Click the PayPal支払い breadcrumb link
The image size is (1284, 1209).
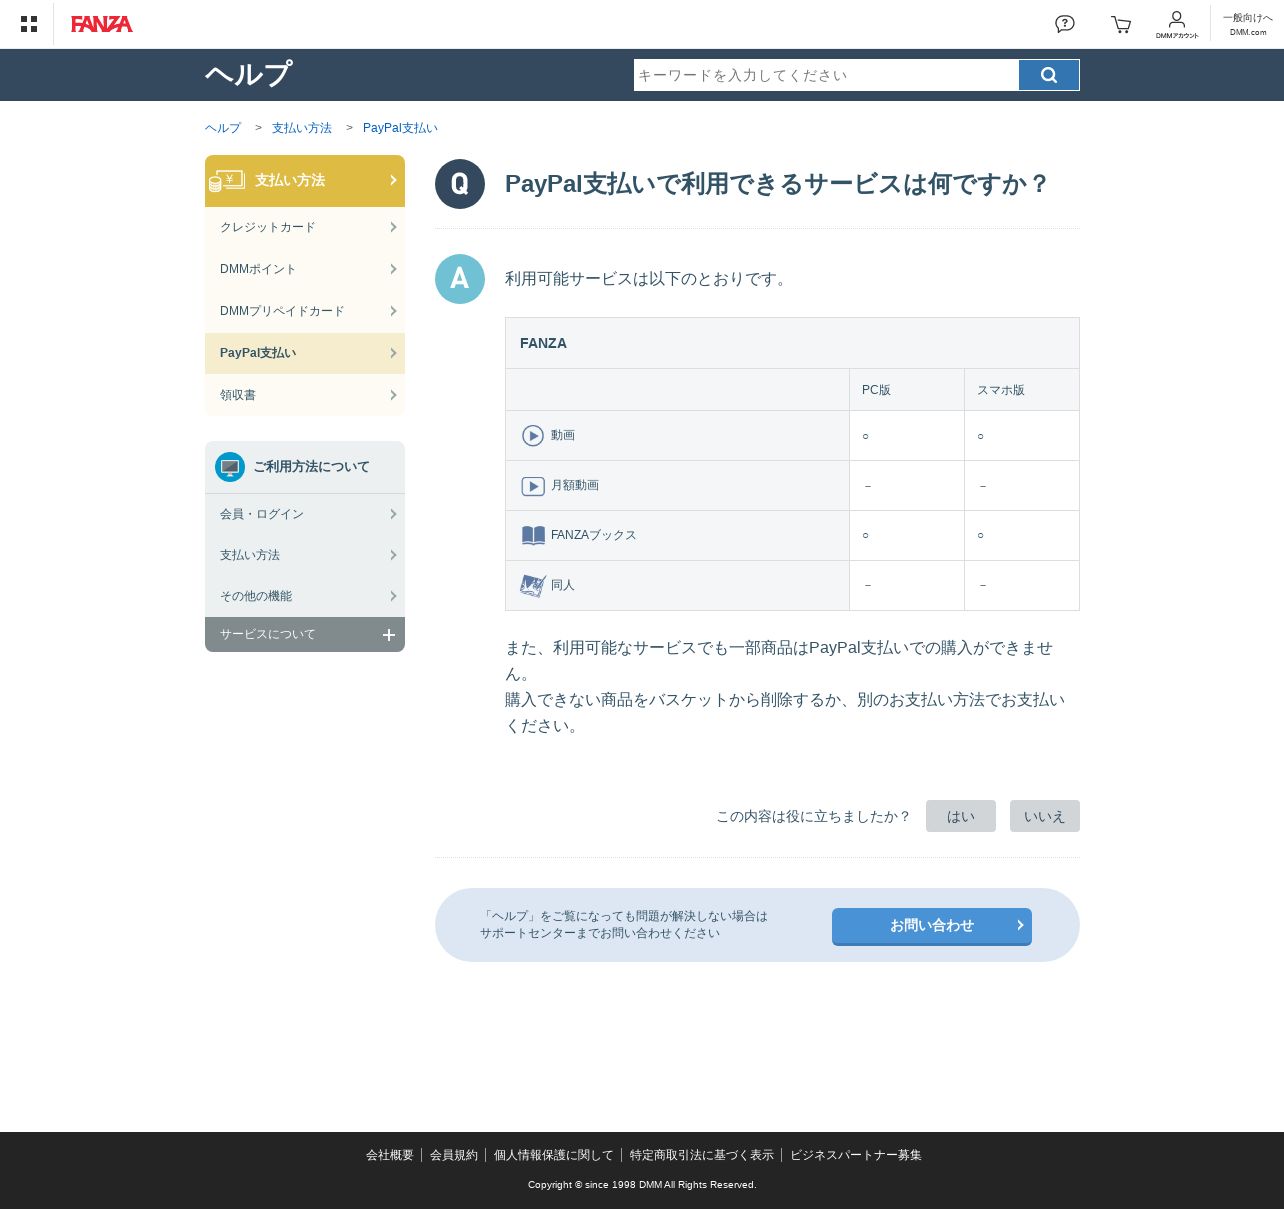click(400, 128)
